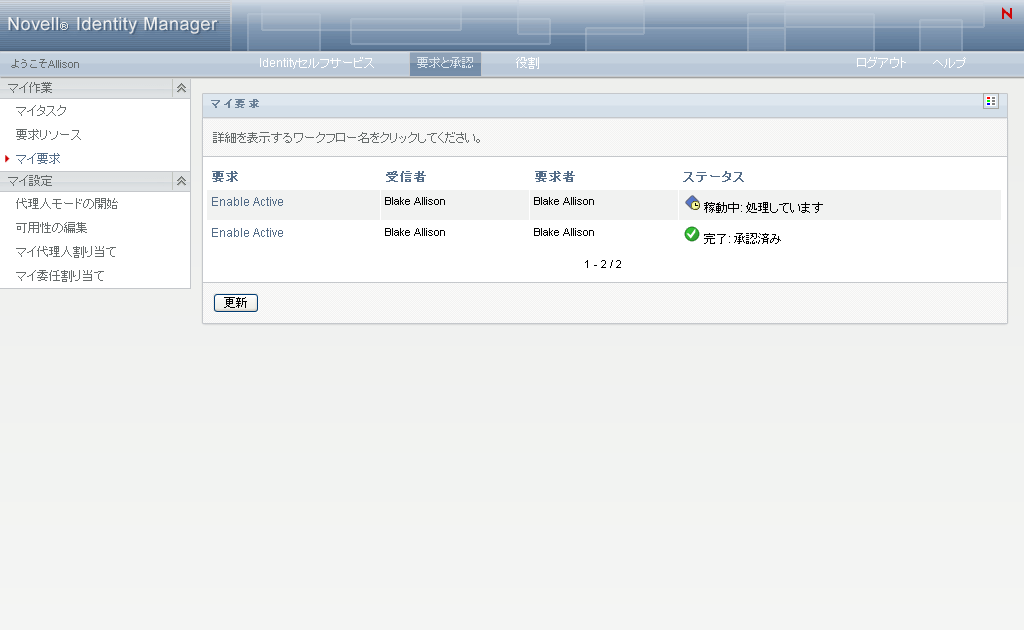The width and height of the screenshot is (1024, 630).
Task: Open the マイ要求 panel display options icon
Action: click(991, 101)
